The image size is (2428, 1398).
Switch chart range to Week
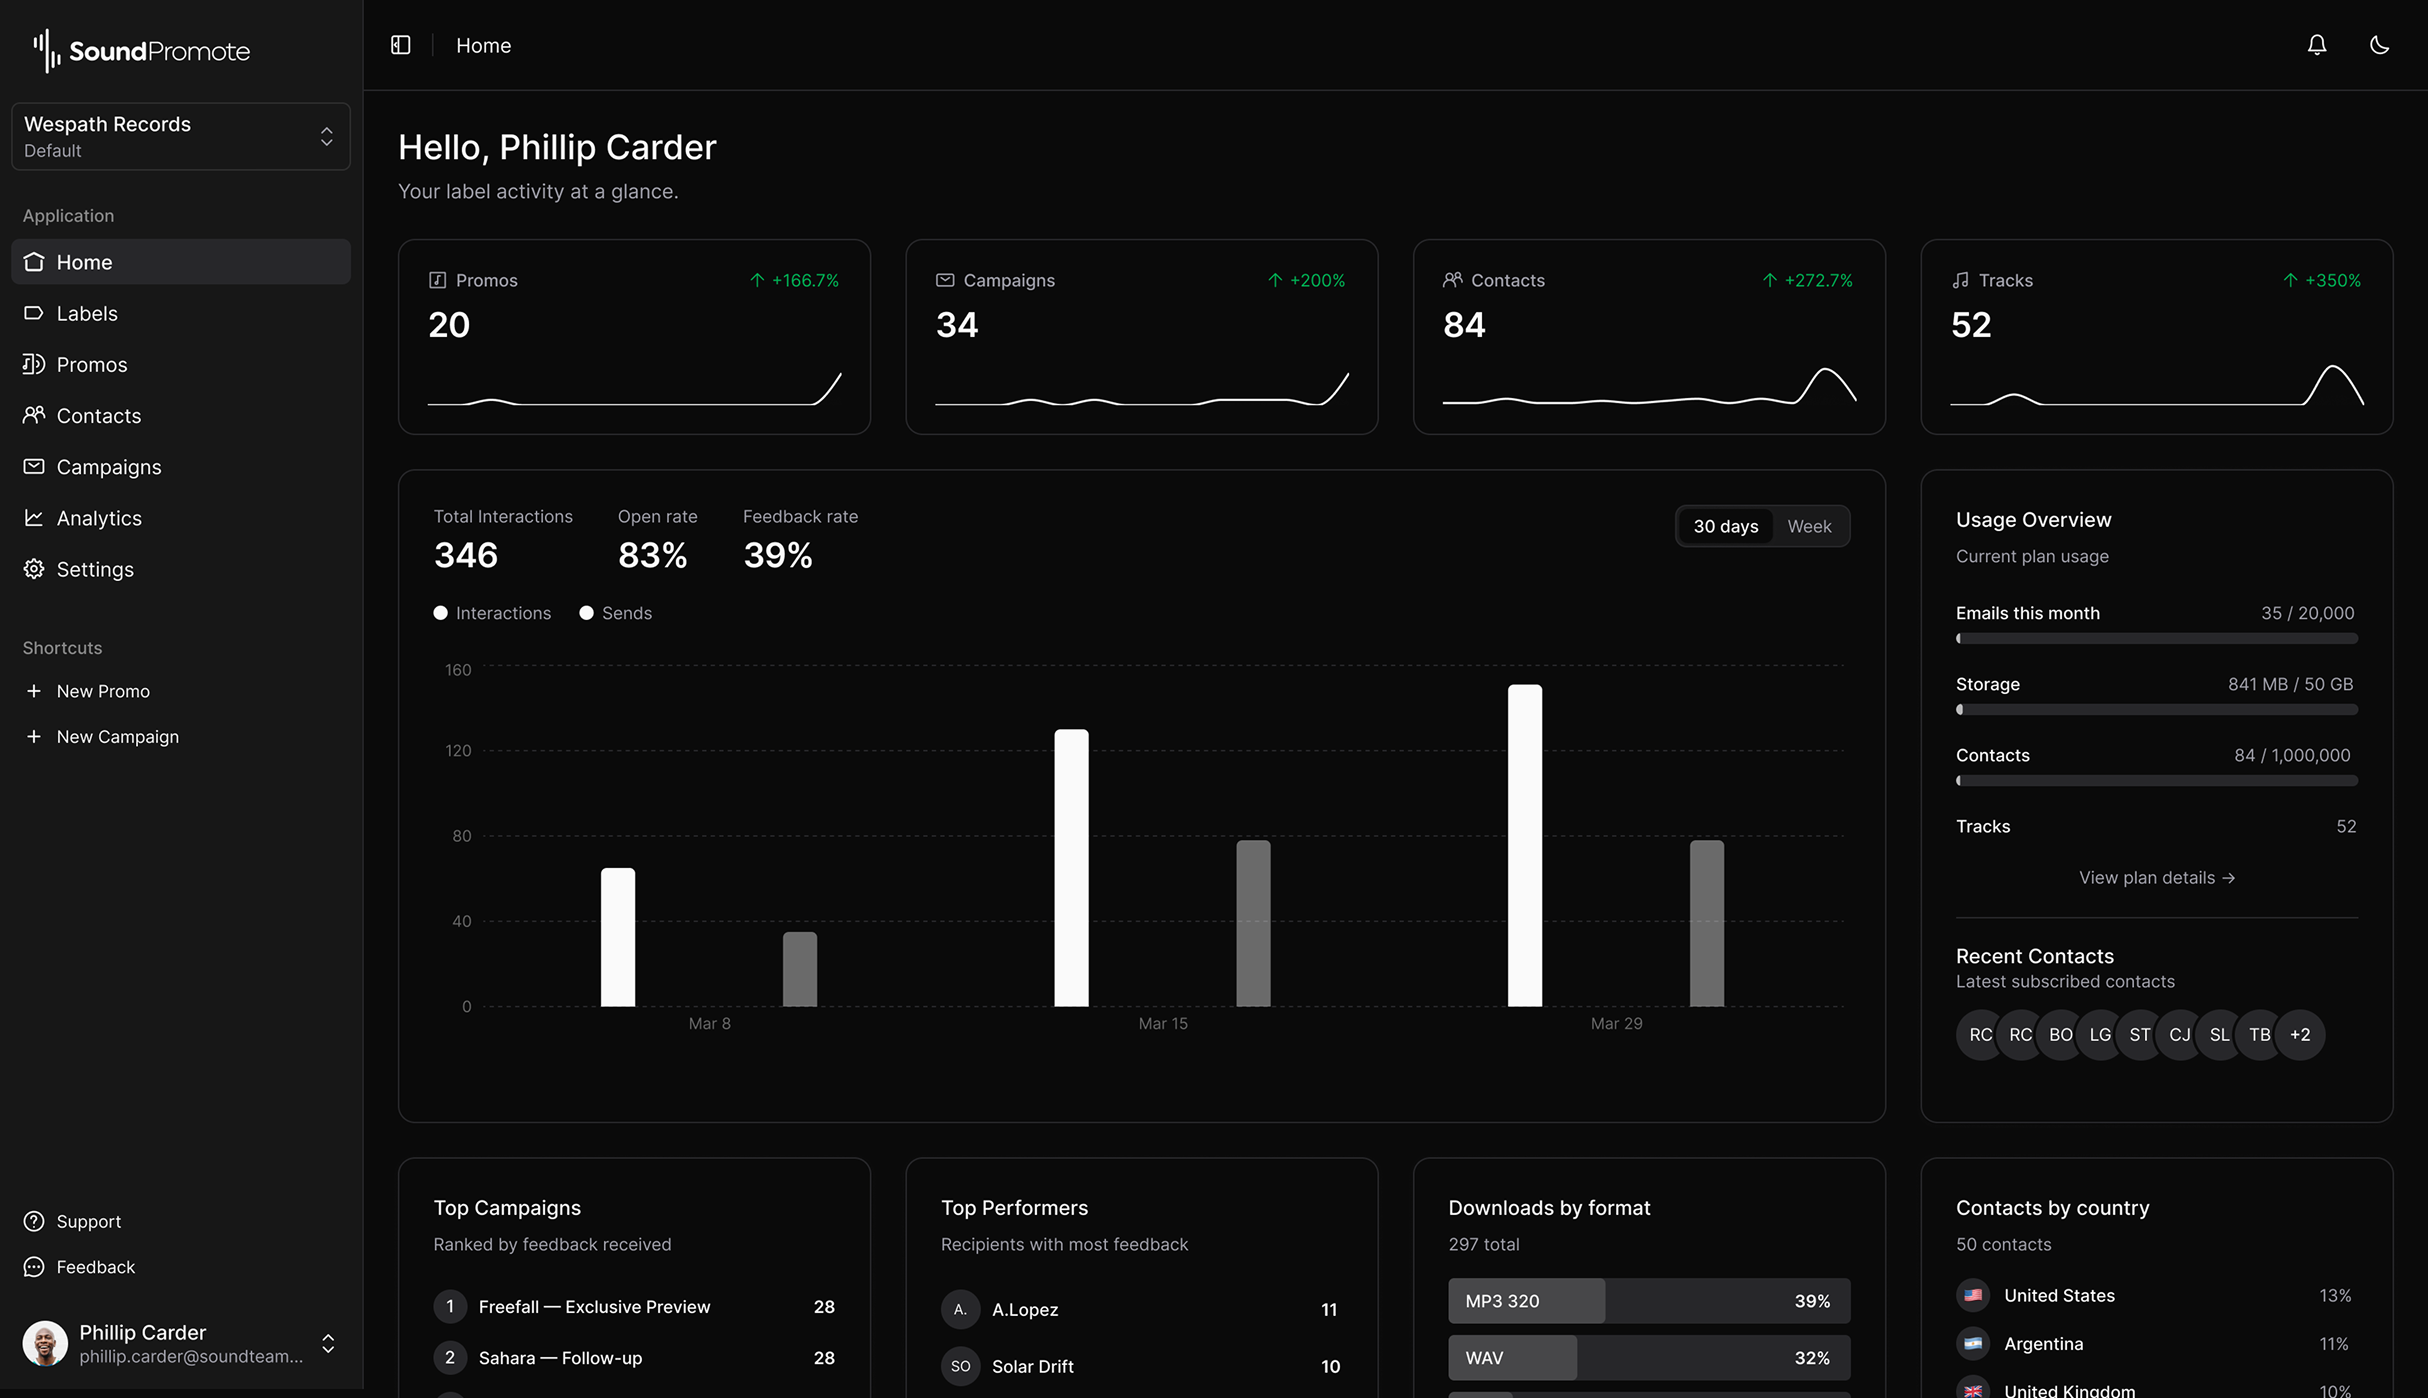pyautogui.click(x=1810, y=526)
